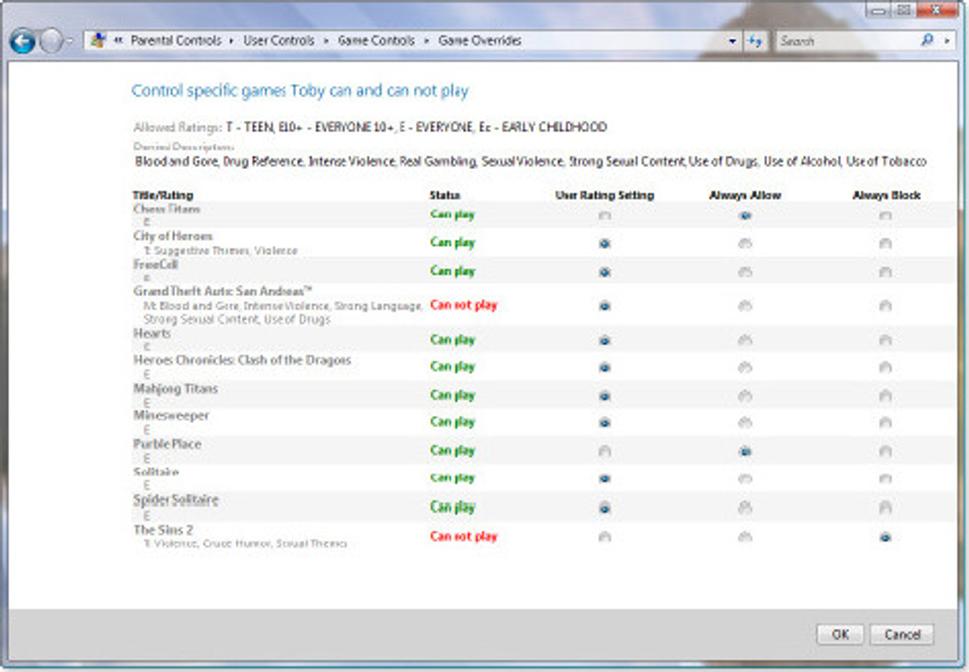Click the page heading about Toby's games

click(x=300, y=91)
